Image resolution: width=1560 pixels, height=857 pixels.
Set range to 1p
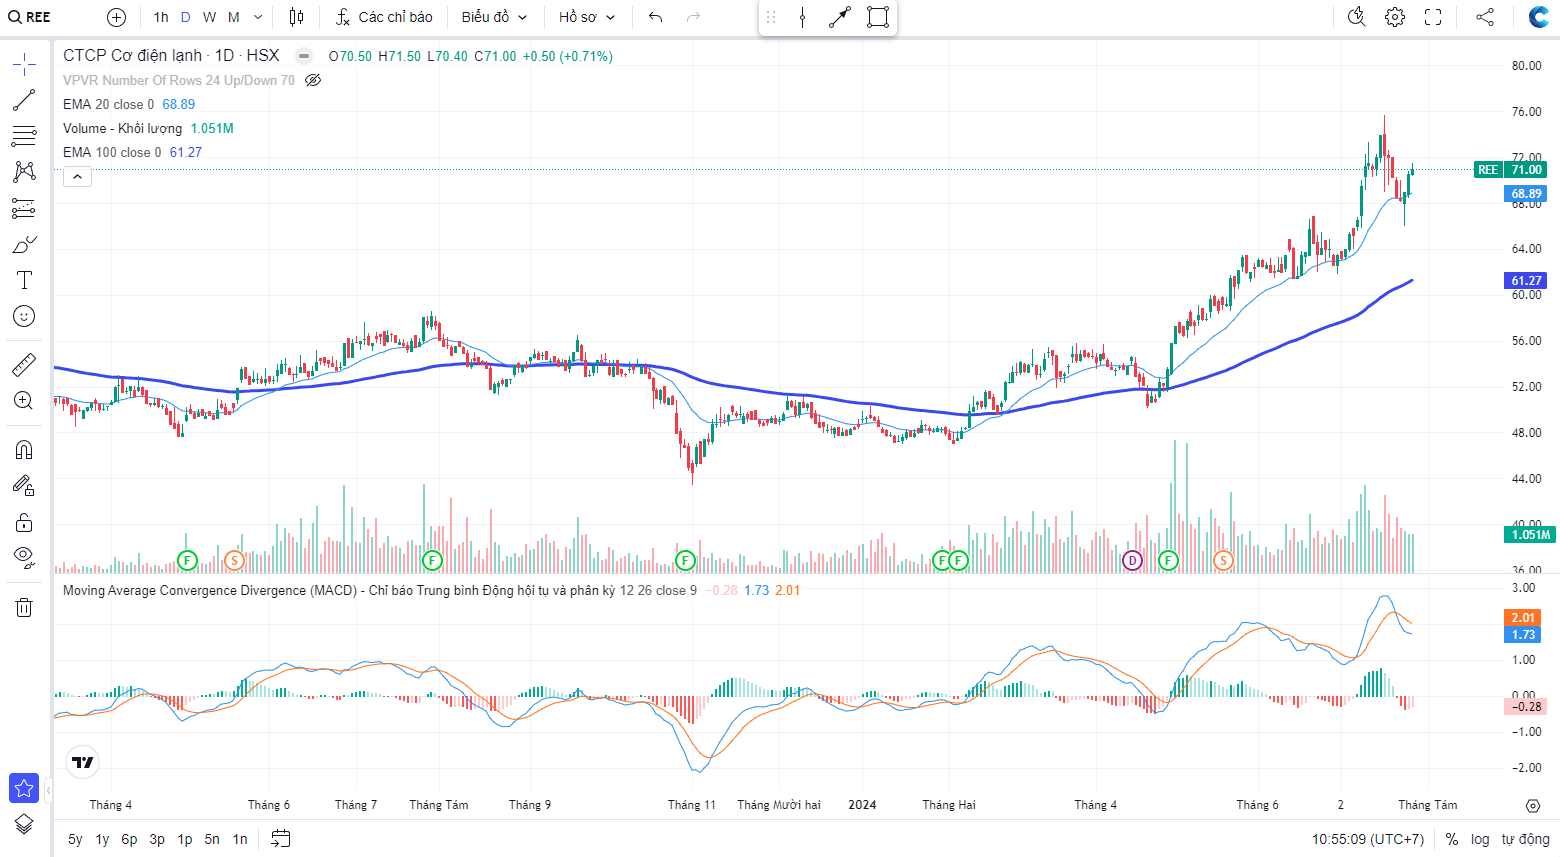[x=185, y=839]
